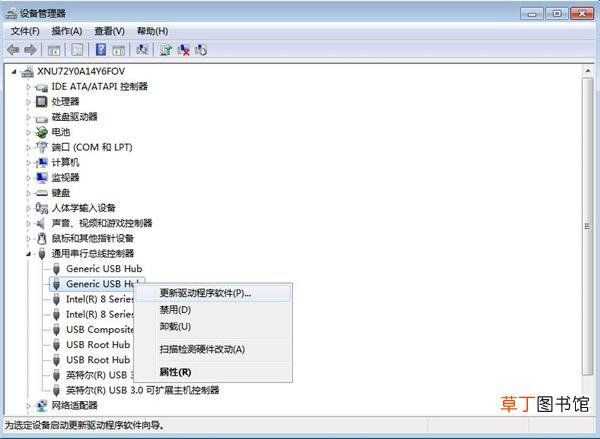Collapse the XNU72Y0A14Y6FOV root node
600x439 pixels.
14,72
